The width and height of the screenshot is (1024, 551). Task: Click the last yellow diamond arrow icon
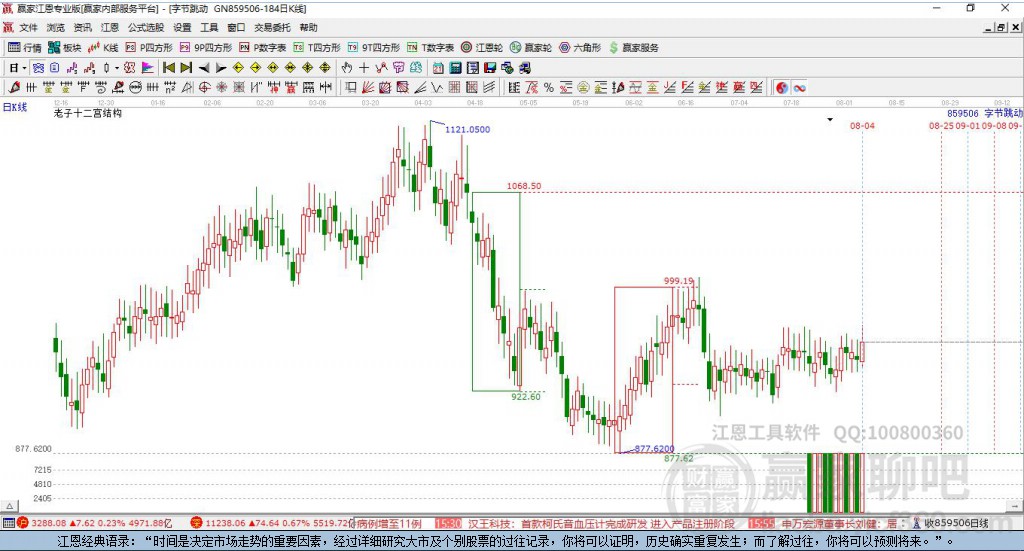[x=325, y=68]
